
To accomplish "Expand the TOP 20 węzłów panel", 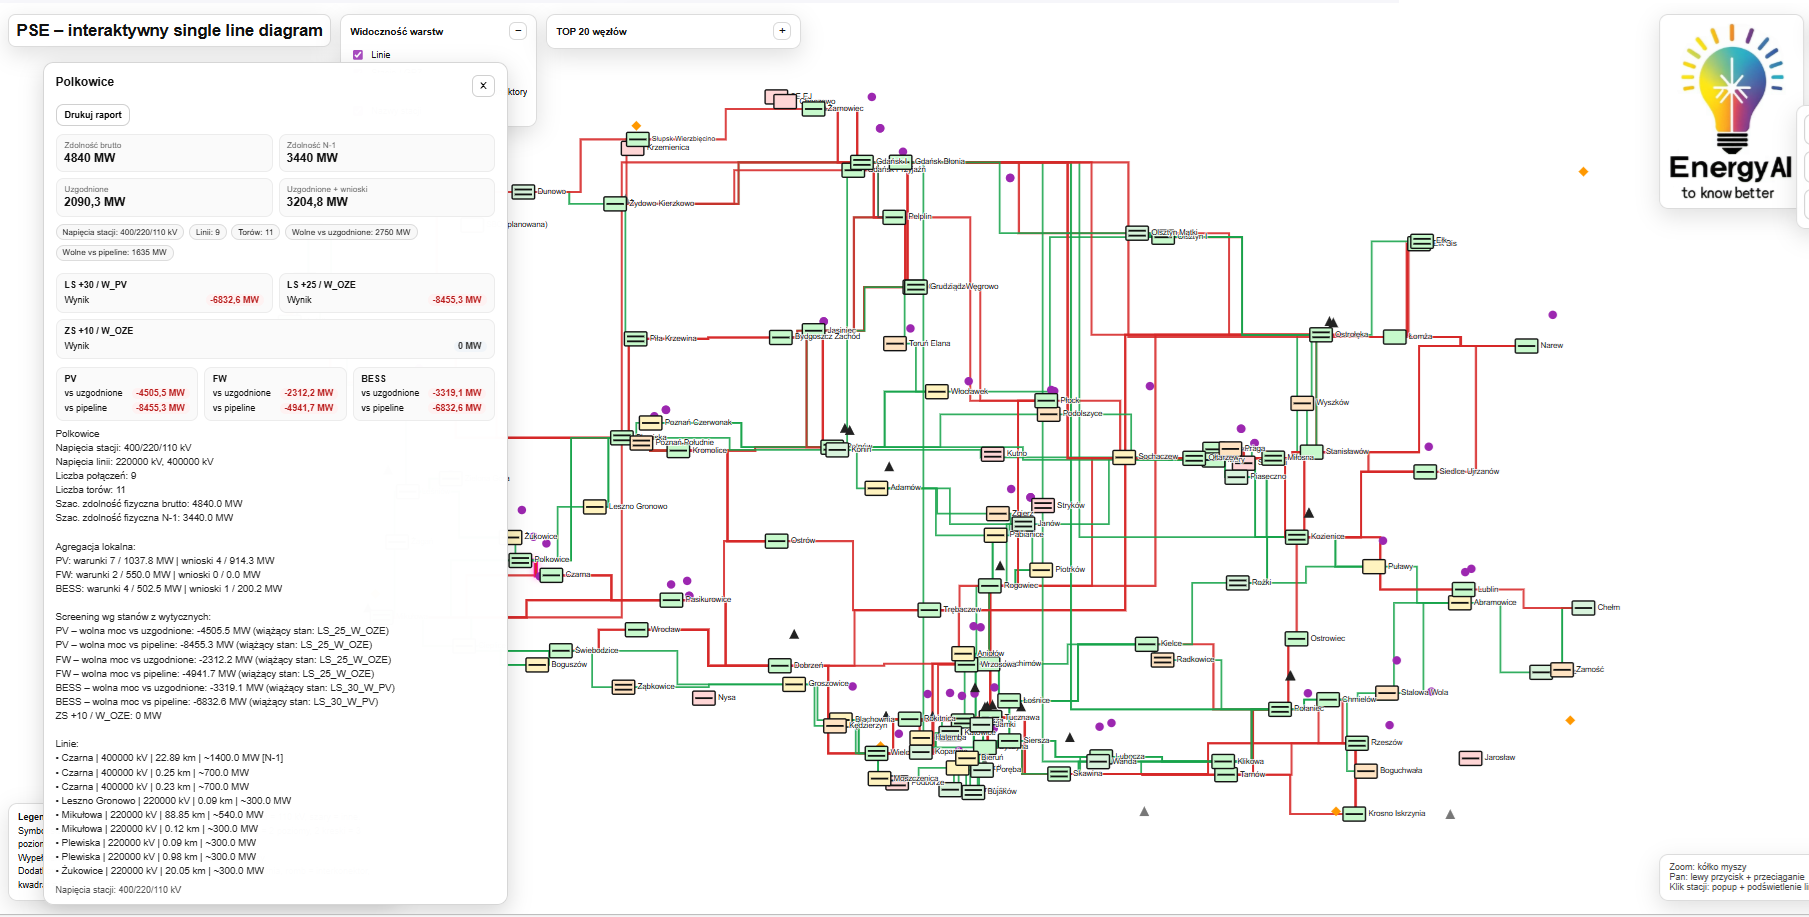I will 782,31.
